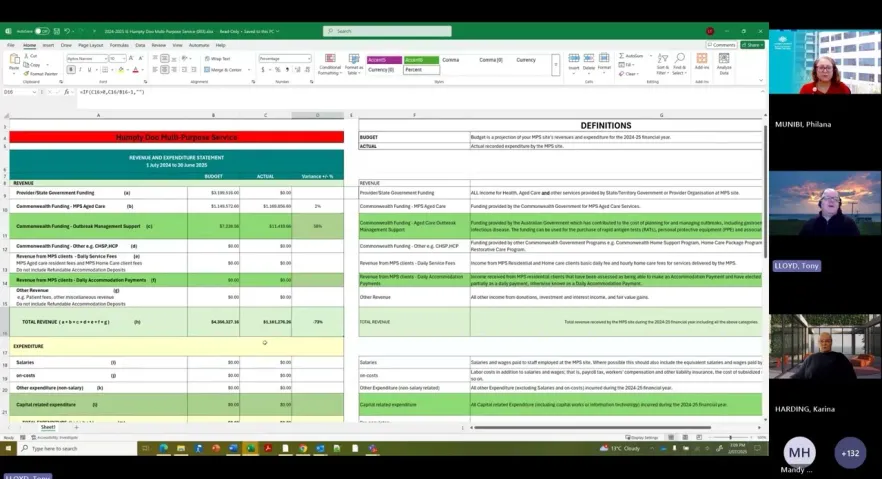Select the Accent6 green cell style
The height and width of the screenshot is (479, 882).
421,60
